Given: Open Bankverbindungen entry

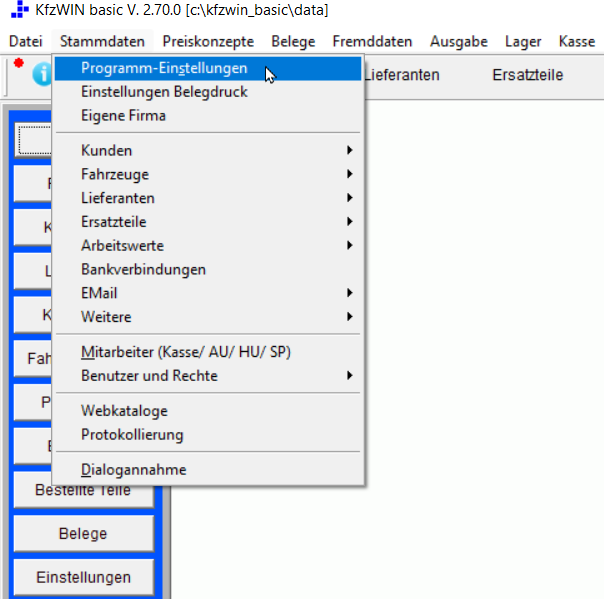Looking at the screenshot, I should (x=208, y=269).
